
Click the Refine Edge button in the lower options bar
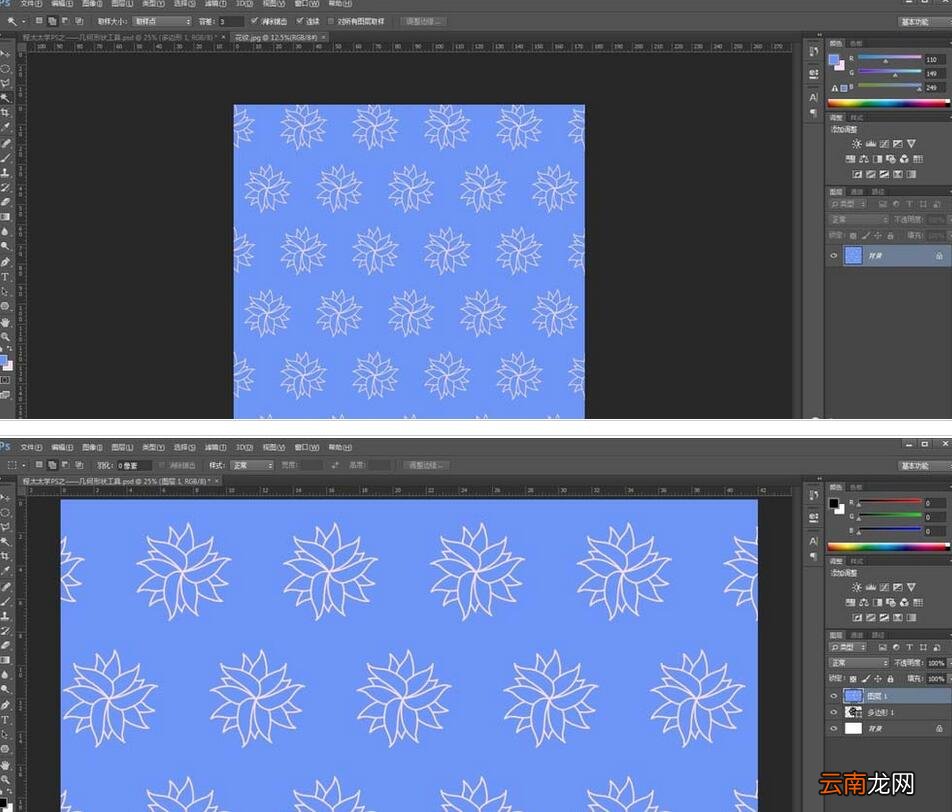pos(426,465)
